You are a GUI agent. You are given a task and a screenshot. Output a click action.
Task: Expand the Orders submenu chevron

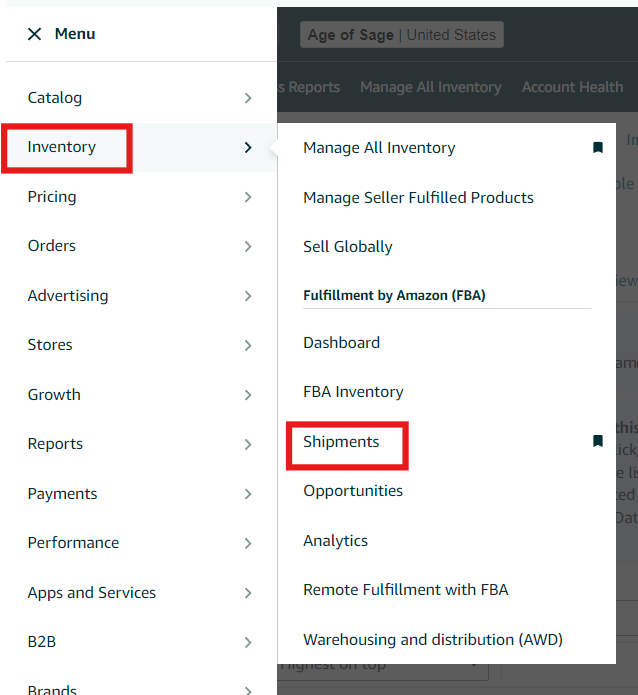pos(248,246)
